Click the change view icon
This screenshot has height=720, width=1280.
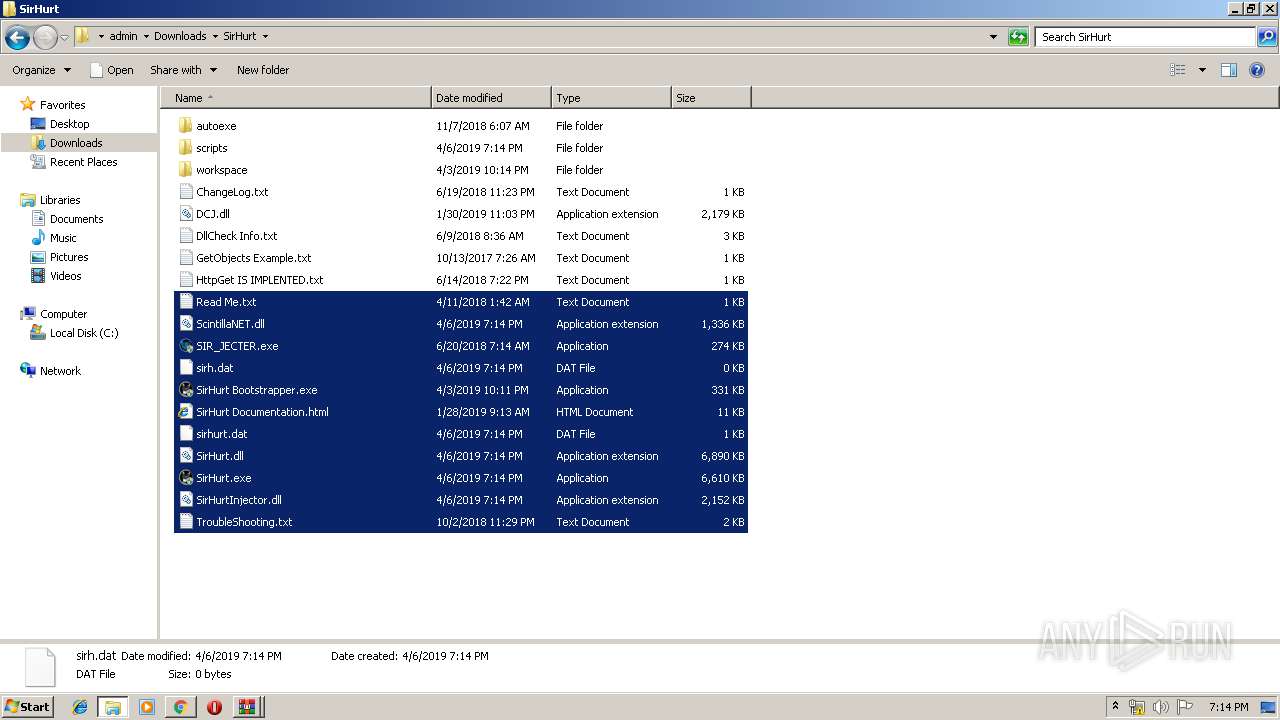(x=1178, y=70)
